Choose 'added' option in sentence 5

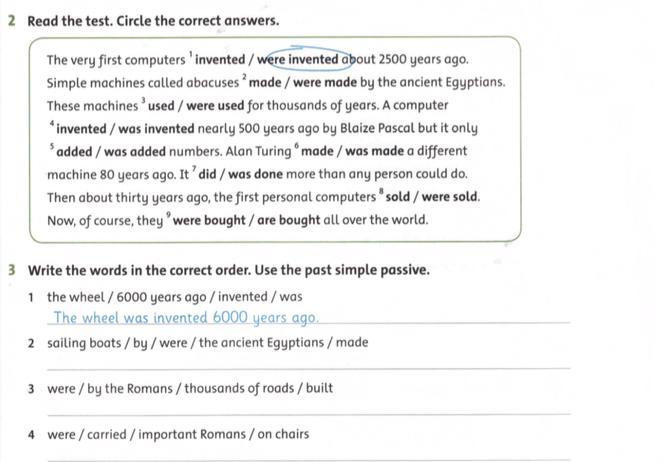pos(74,151)
